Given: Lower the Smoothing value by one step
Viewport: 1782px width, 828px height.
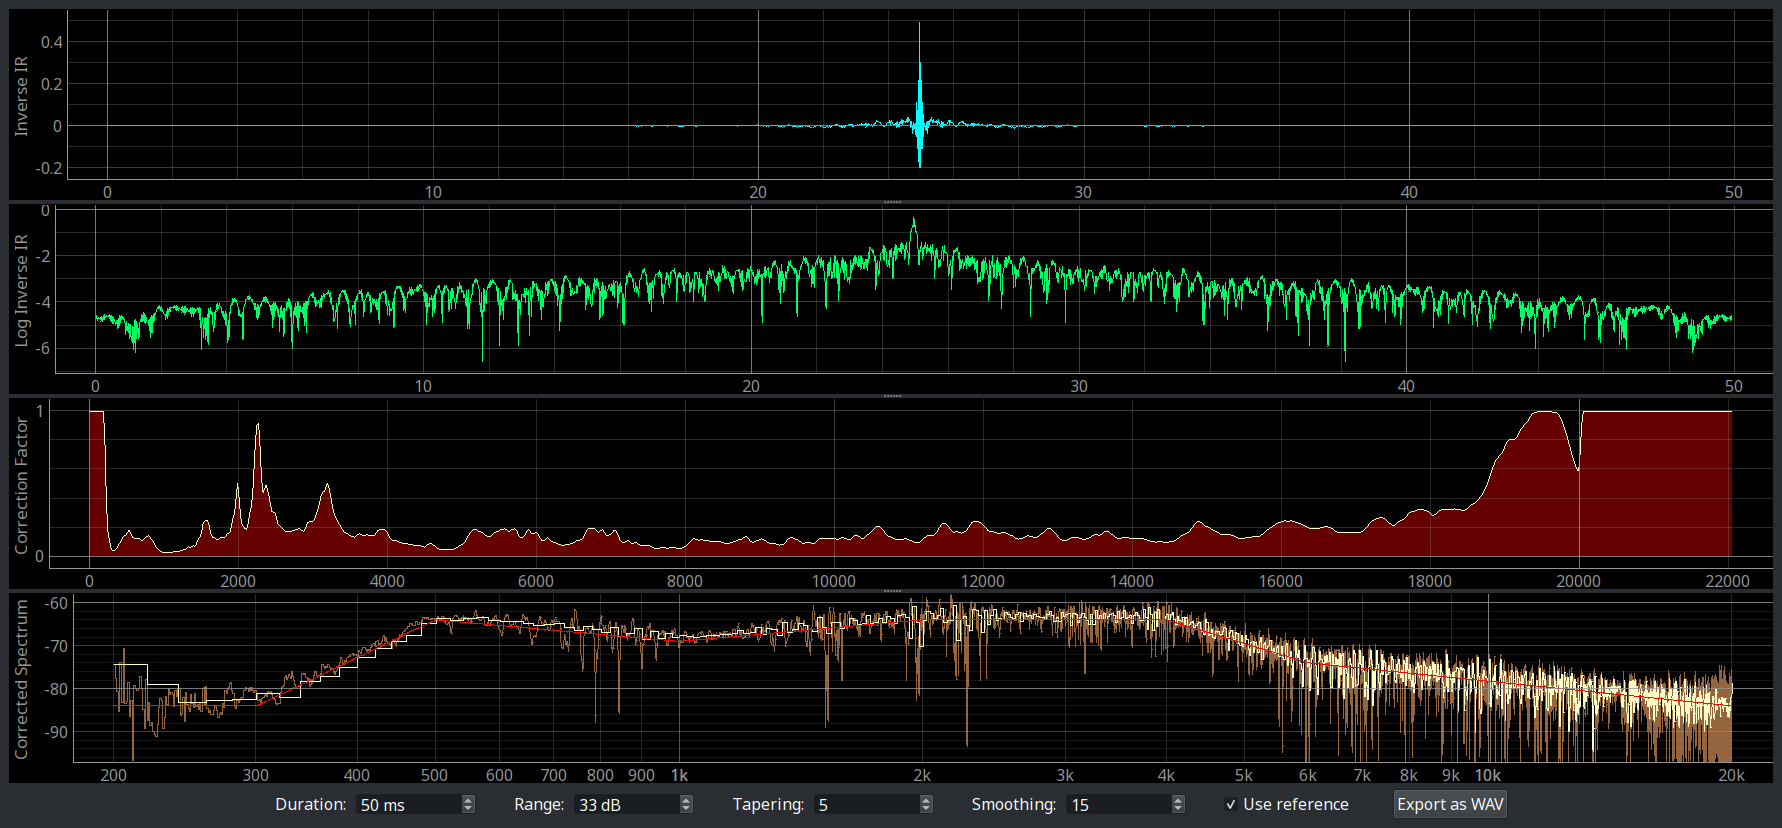Looking at the screenshot, I should click(1178, 809).
